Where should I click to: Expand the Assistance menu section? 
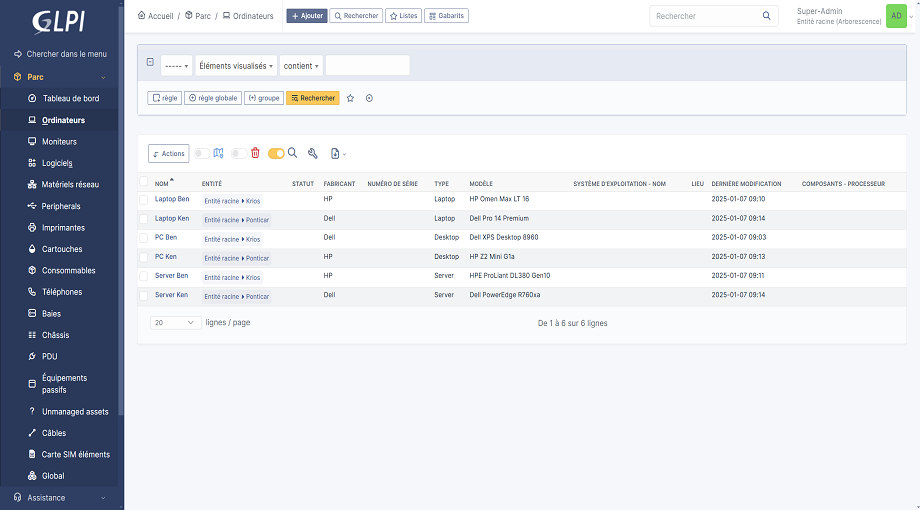[x=59, y=498]
